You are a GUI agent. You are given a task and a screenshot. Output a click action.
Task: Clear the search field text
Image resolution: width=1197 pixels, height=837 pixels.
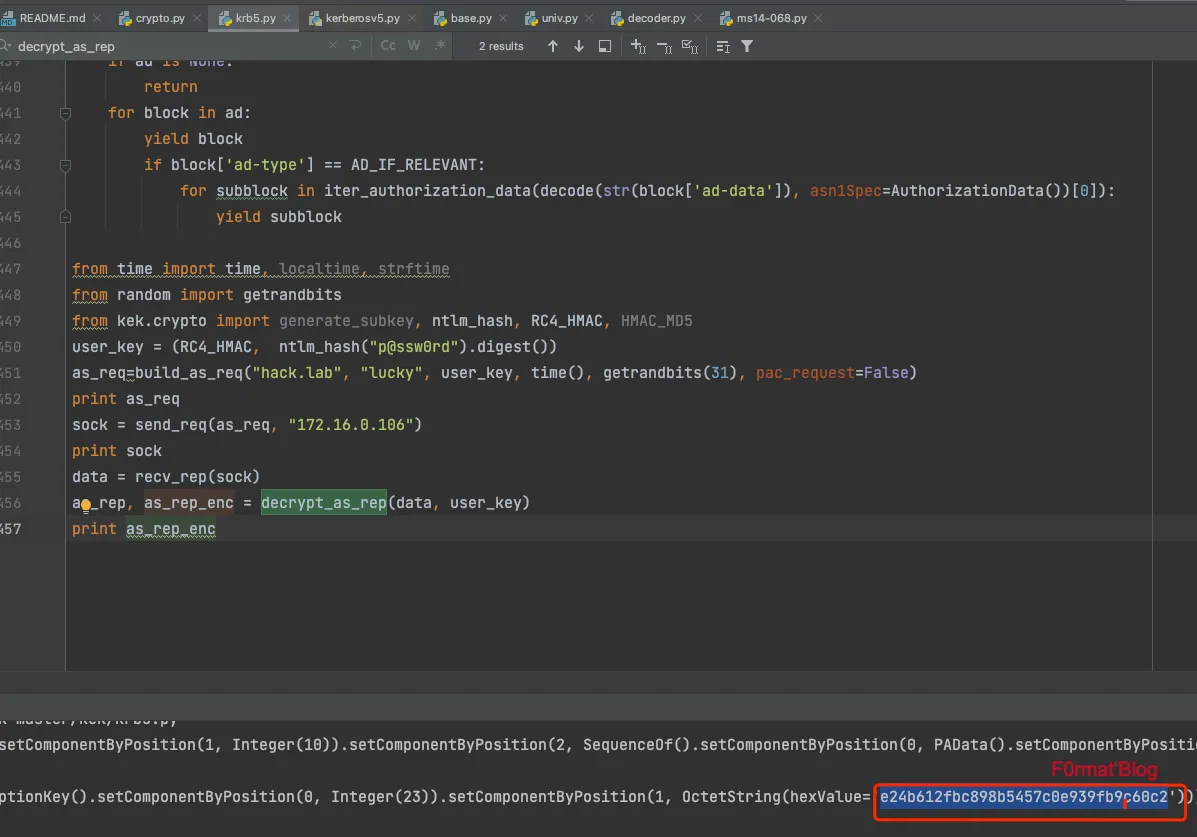[333, 46]
